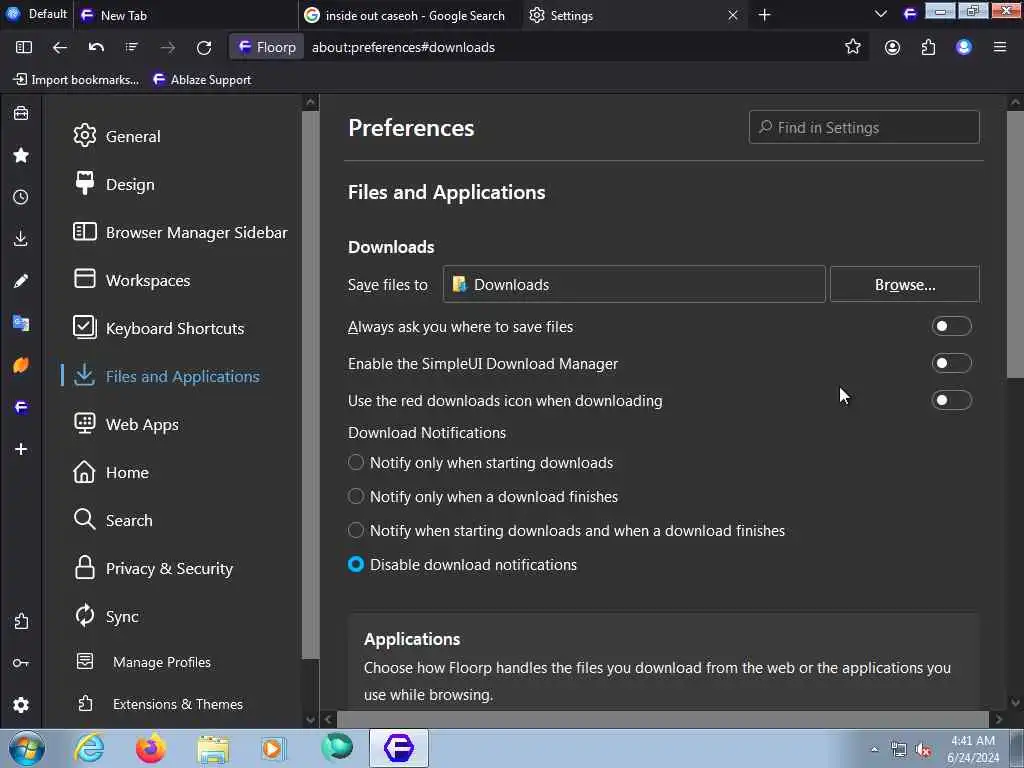The image size is (1024, 768).
Task: Switch to the New Tab tab
Action: click(x=186, y=15)
